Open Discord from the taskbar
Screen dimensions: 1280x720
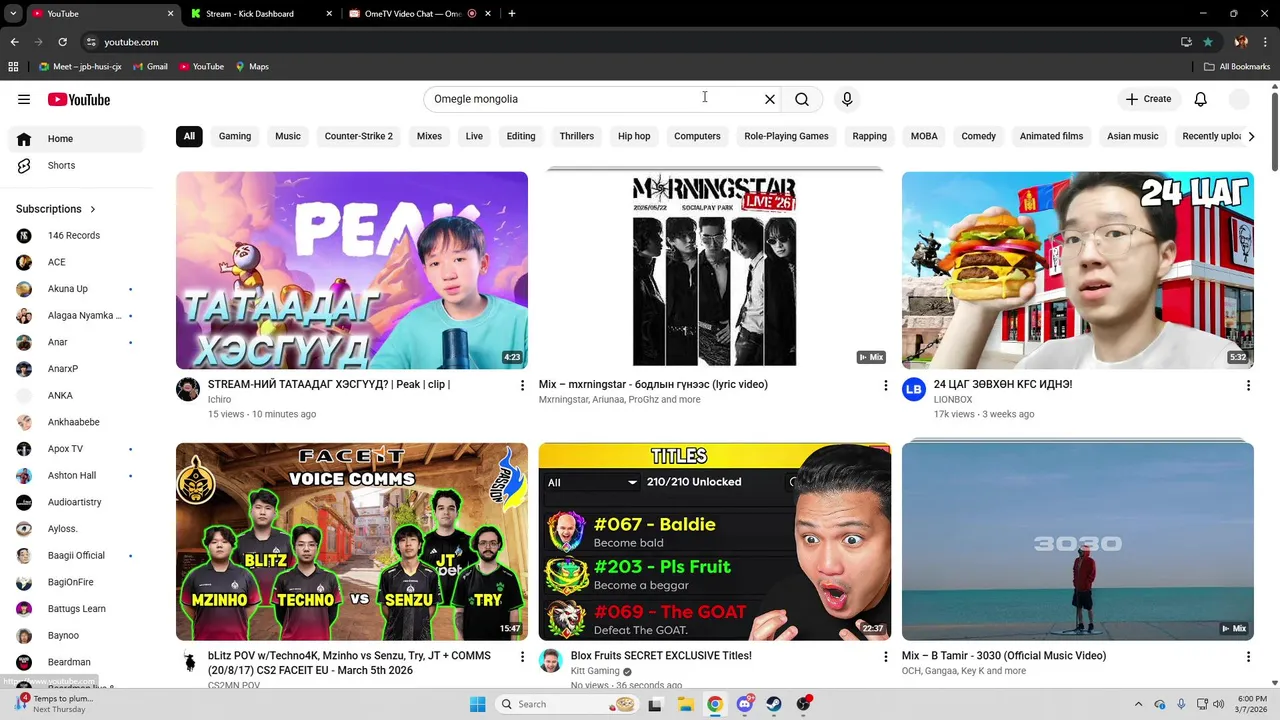[745, 704]
